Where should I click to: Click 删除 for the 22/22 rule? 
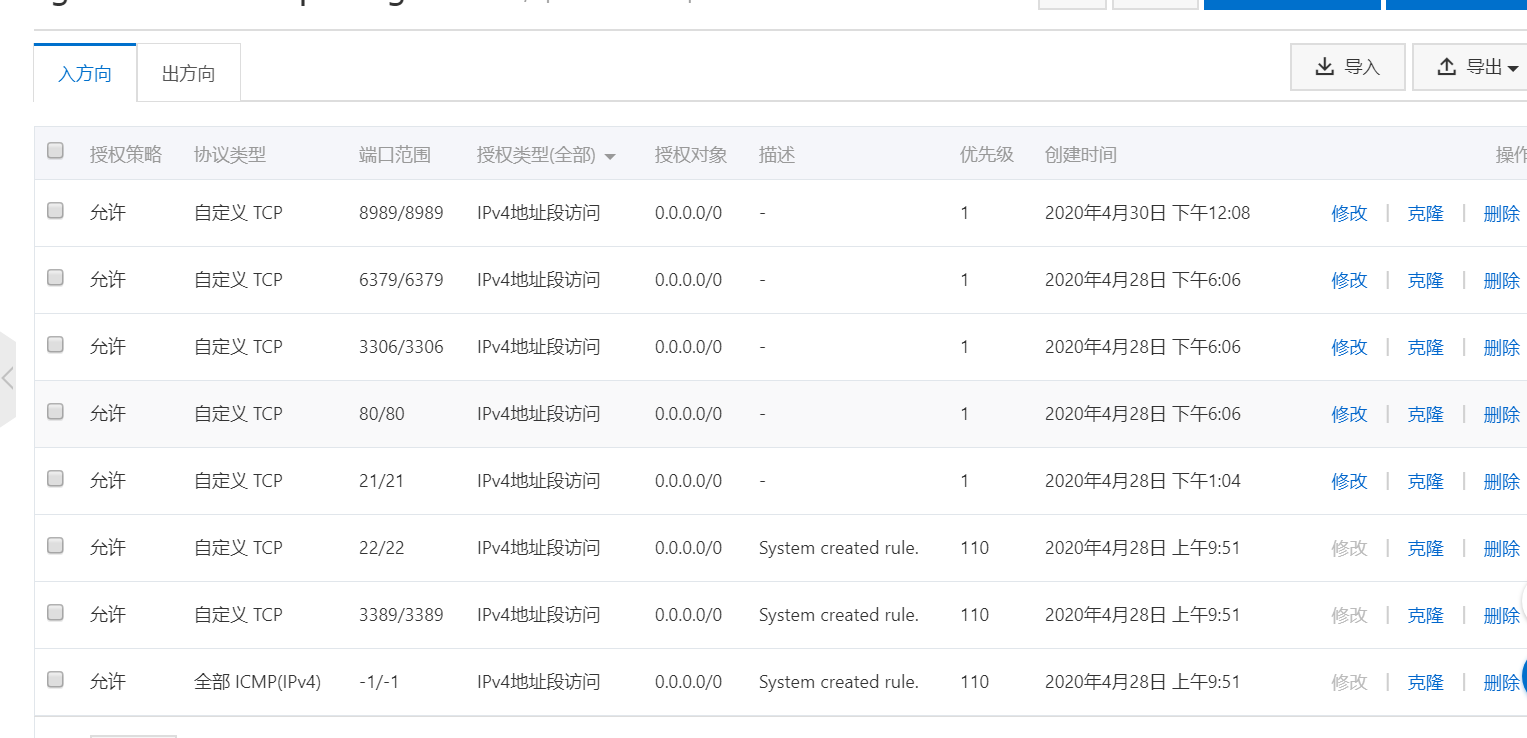[x=1501, y=548]
